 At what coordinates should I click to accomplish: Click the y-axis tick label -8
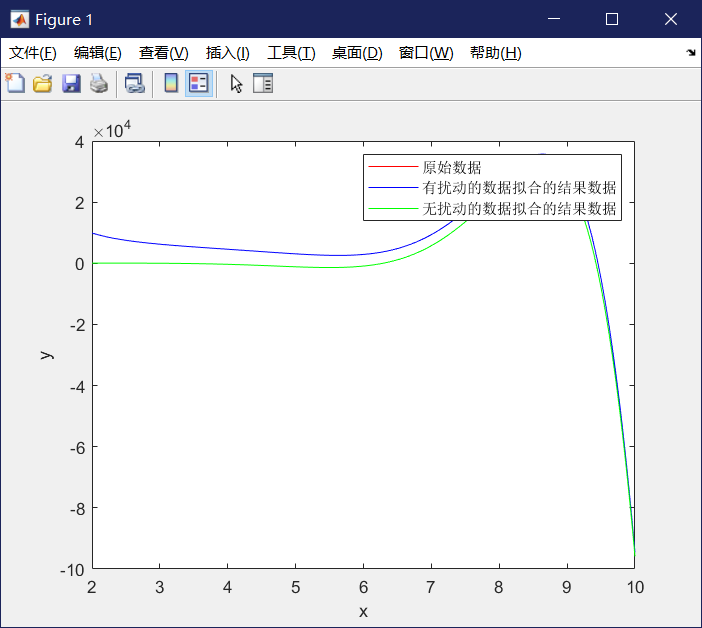coord(77,509)
